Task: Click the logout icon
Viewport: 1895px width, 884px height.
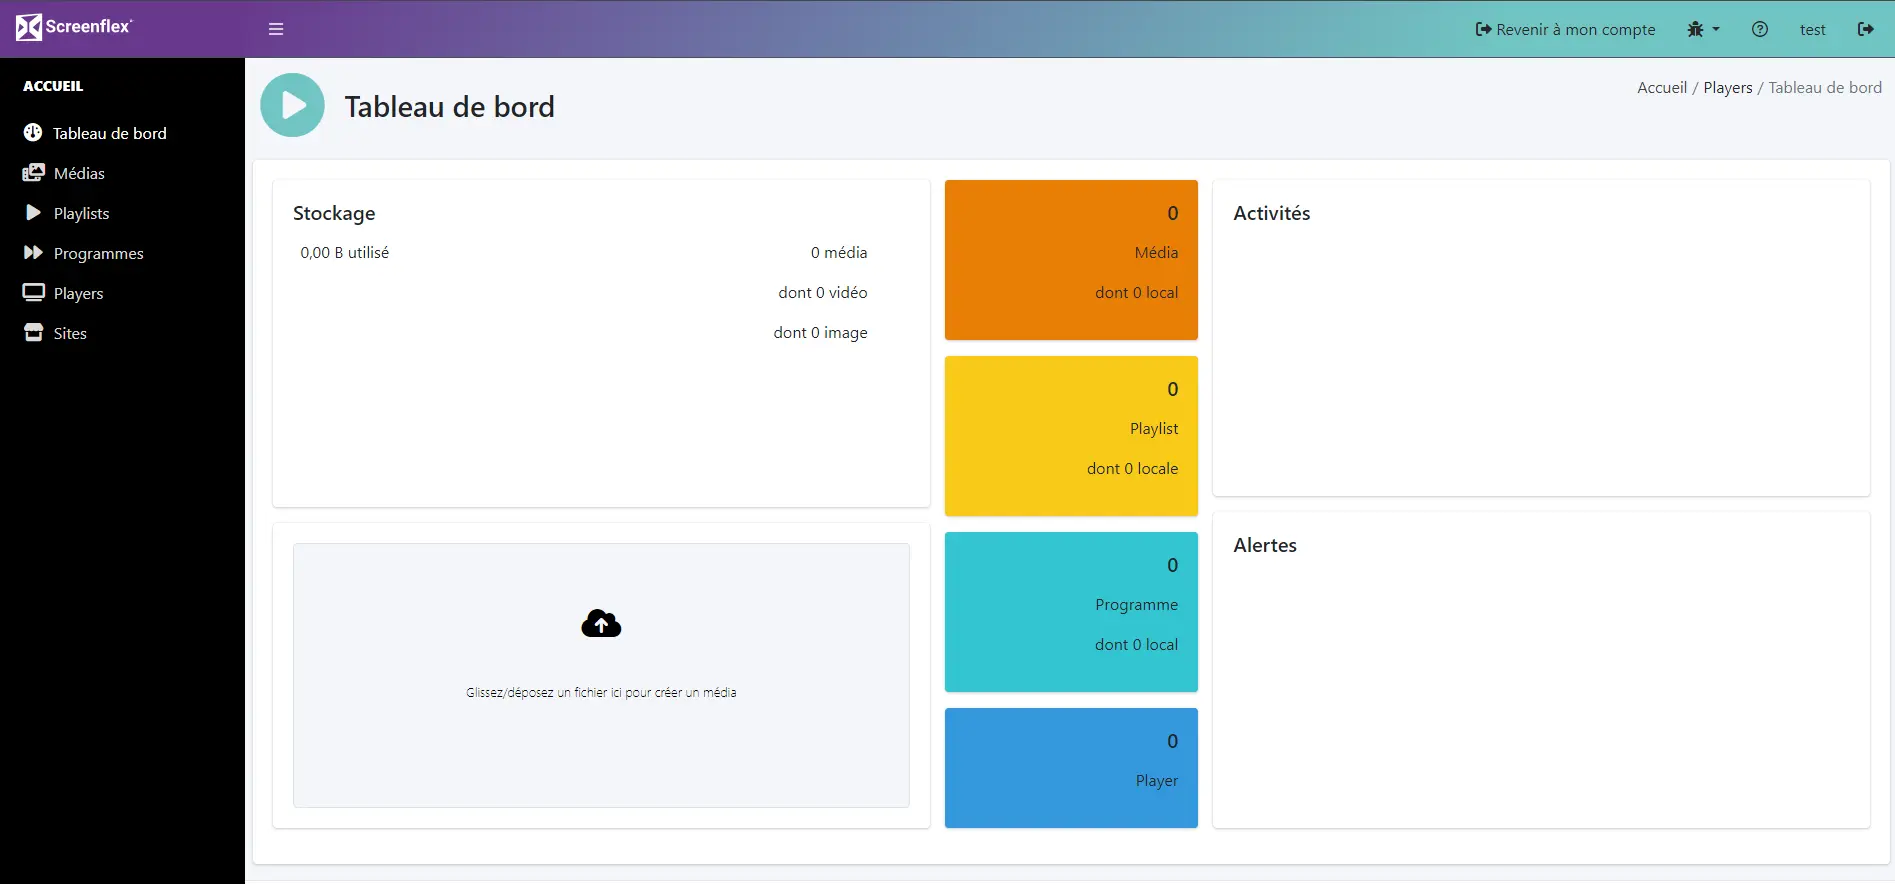Action: pos(1866,29)
